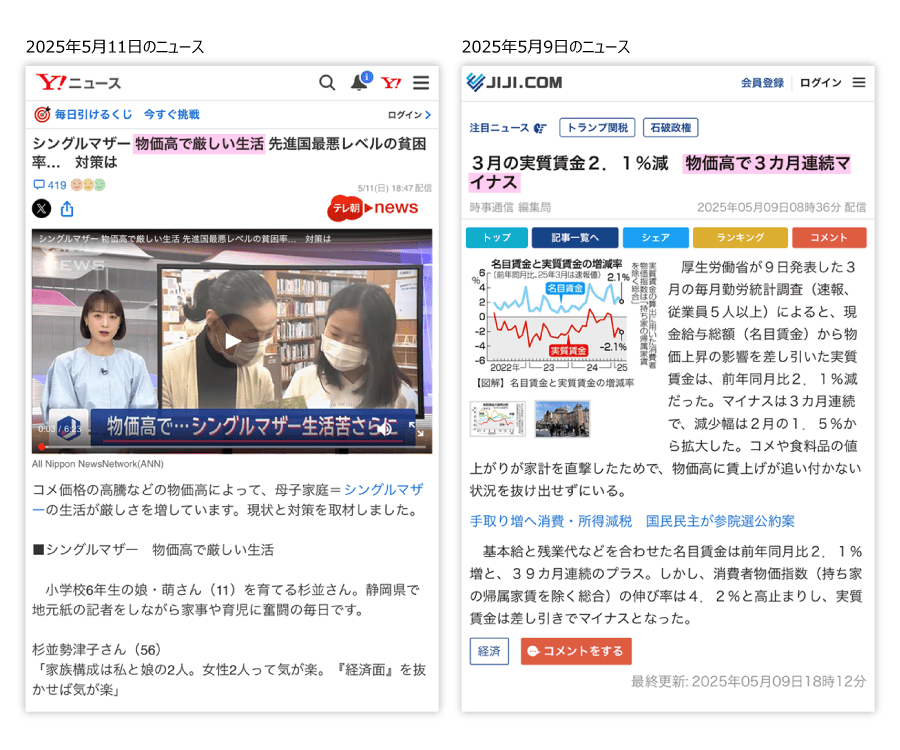
Task: Click the video progress bar
Action: [x=232, y=446]
